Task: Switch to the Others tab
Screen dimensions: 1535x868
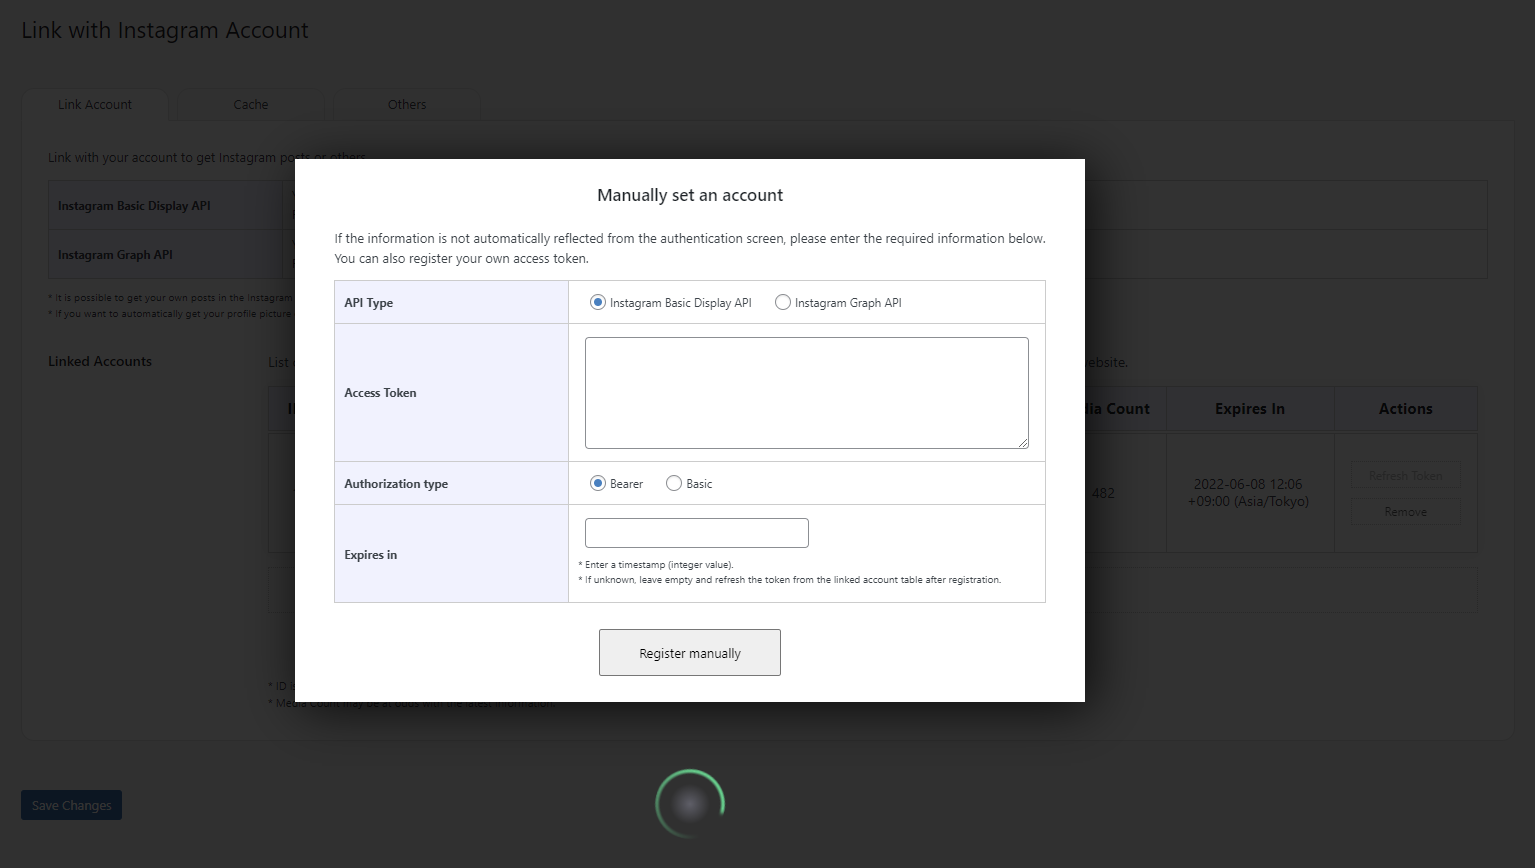Action: tap(407, 105)
